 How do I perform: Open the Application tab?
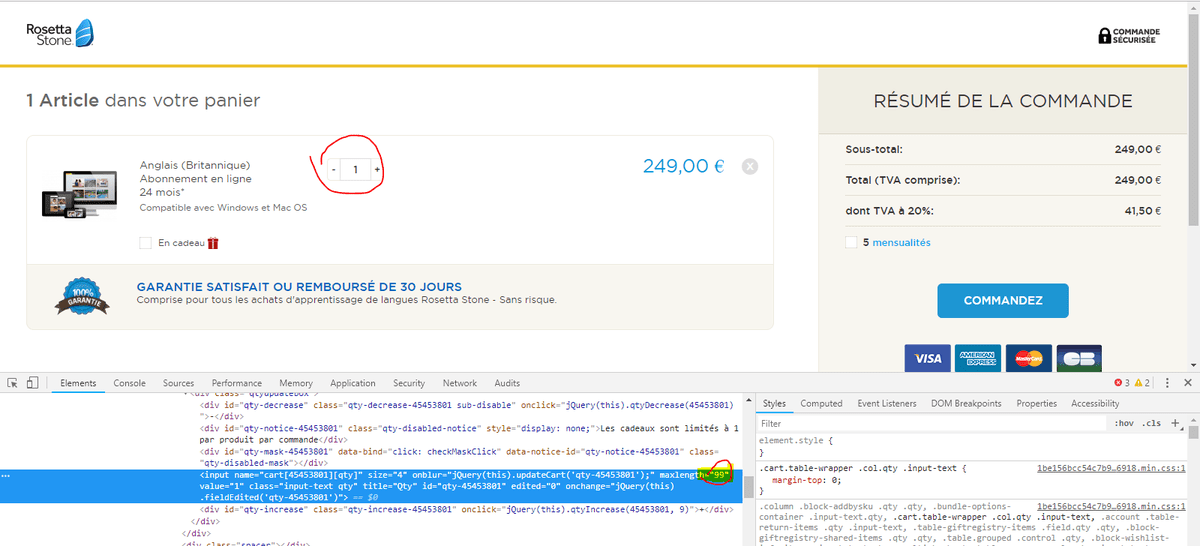click(x=353, y=383)
